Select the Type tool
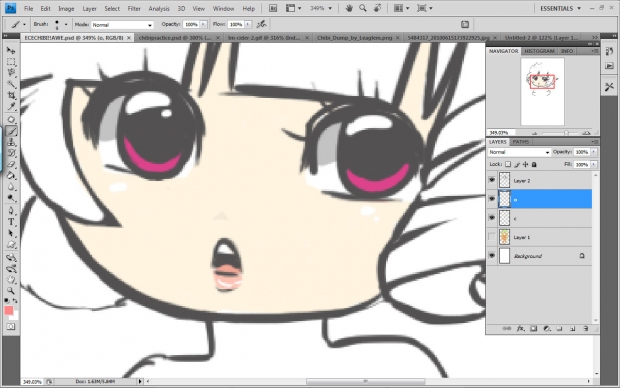The height and width of the screenshot is (388, 620). click(x=11, y=222)
